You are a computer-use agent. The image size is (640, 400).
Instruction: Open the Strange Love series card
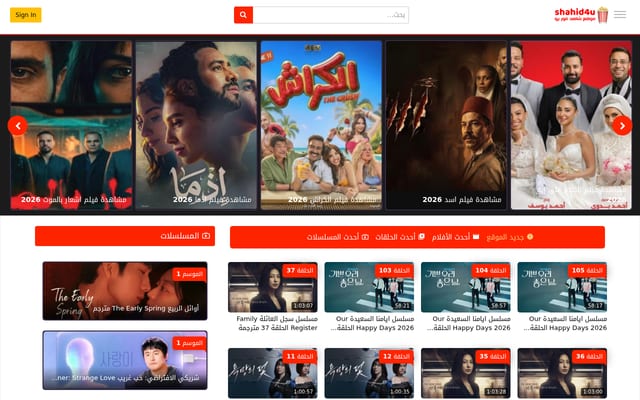[x=125, y=360]
